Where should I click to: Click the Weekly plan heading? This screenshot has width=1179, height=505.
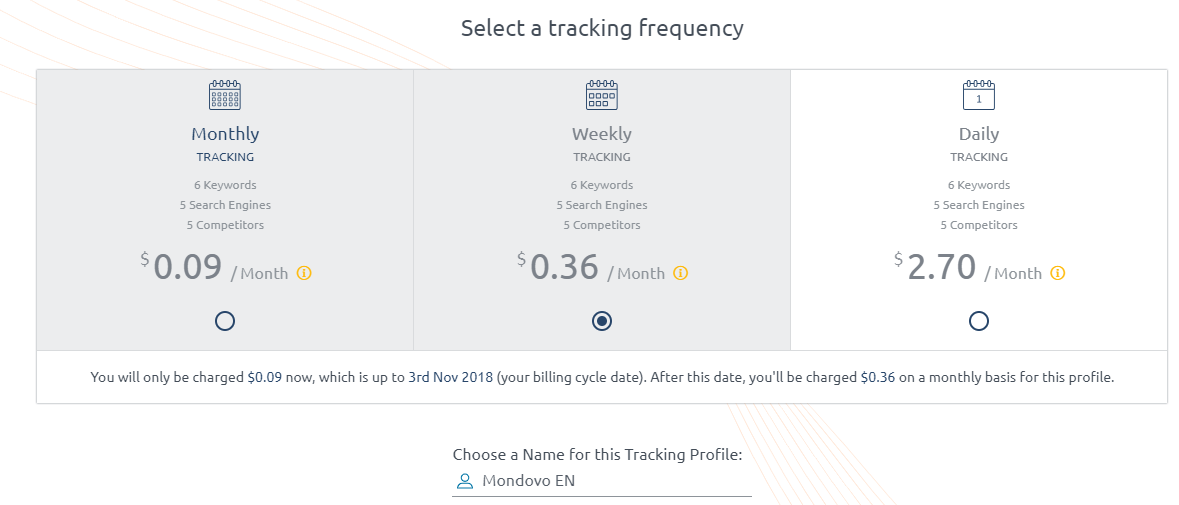point(602,134)
